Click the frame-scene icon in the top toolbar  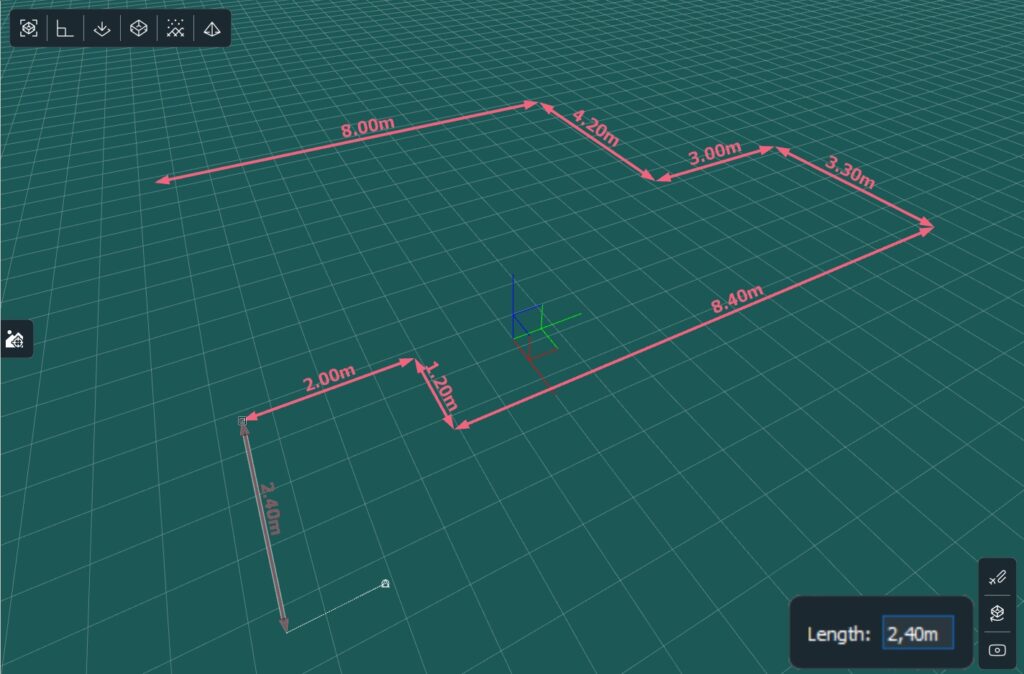28,28
